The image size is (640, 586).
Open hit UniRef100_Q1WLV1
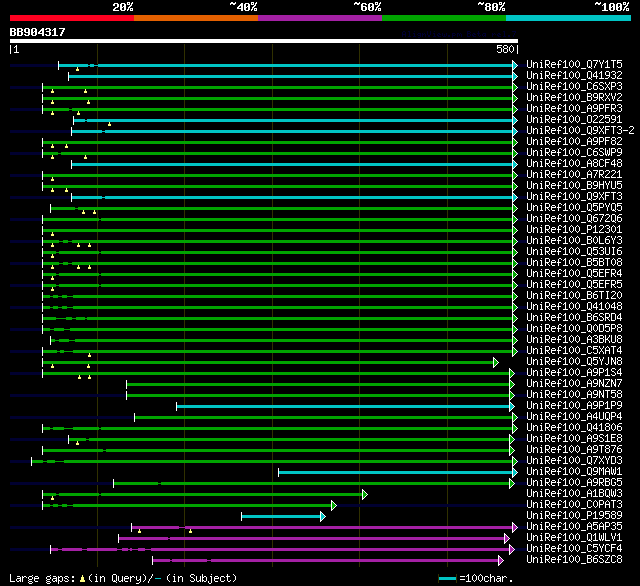[574, 538]
